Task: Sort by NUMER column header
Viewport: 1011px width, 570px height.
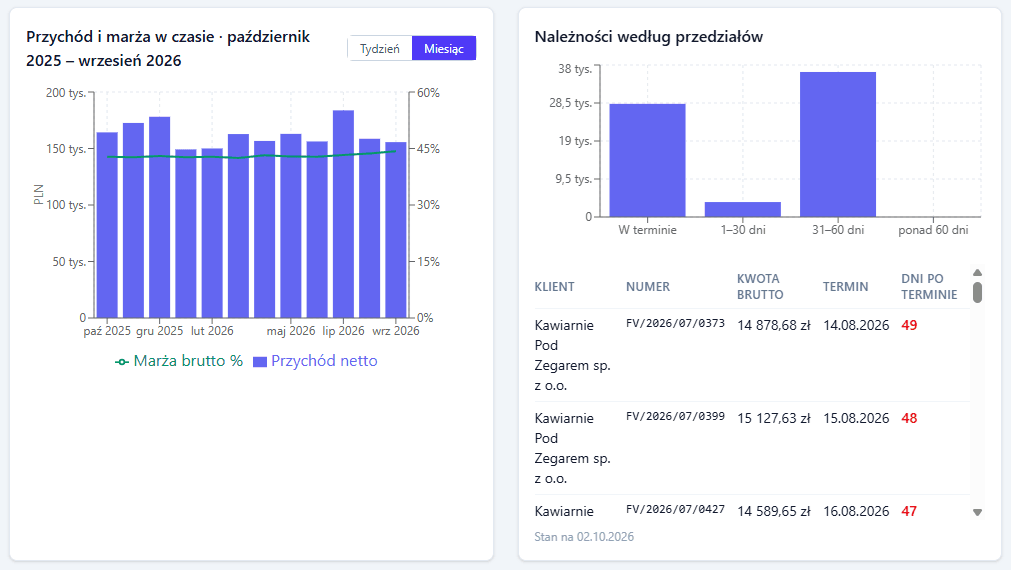Action: (x=648, y=287)
